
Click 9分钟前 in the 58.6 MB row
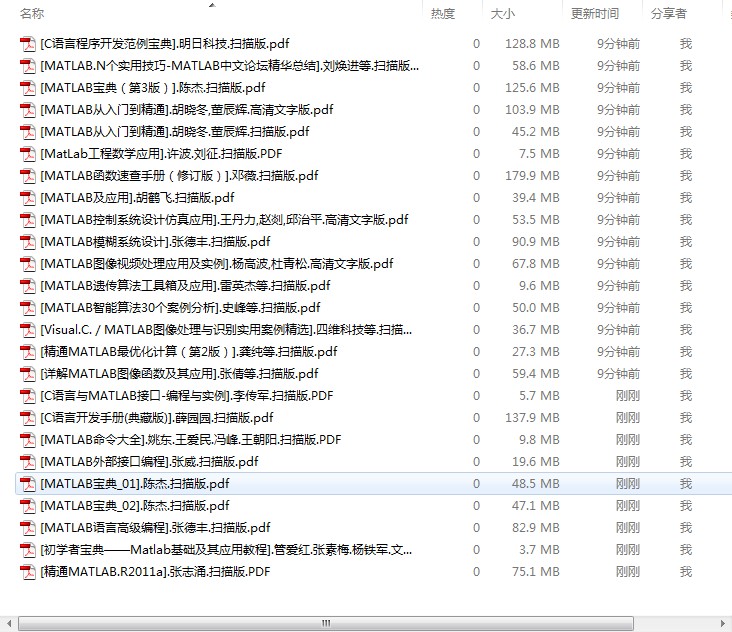coord(619,66)
